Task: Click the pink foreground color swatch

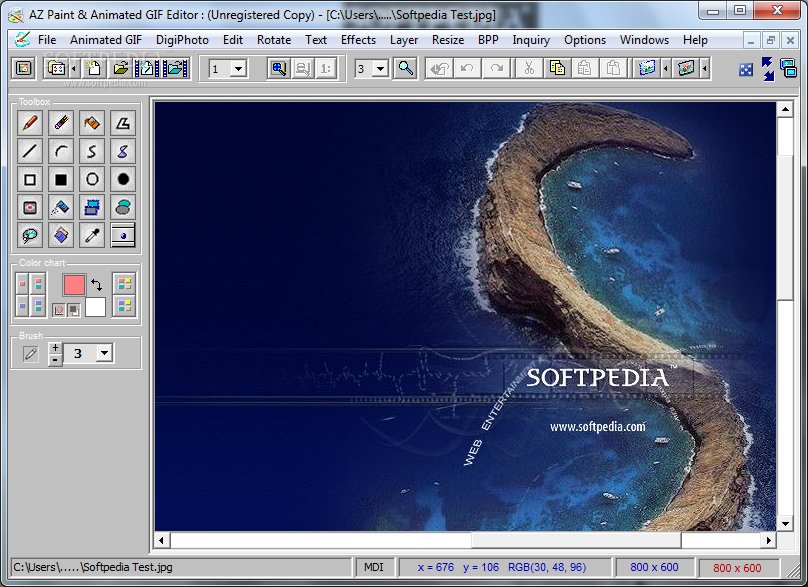Action: click(74, 285)
